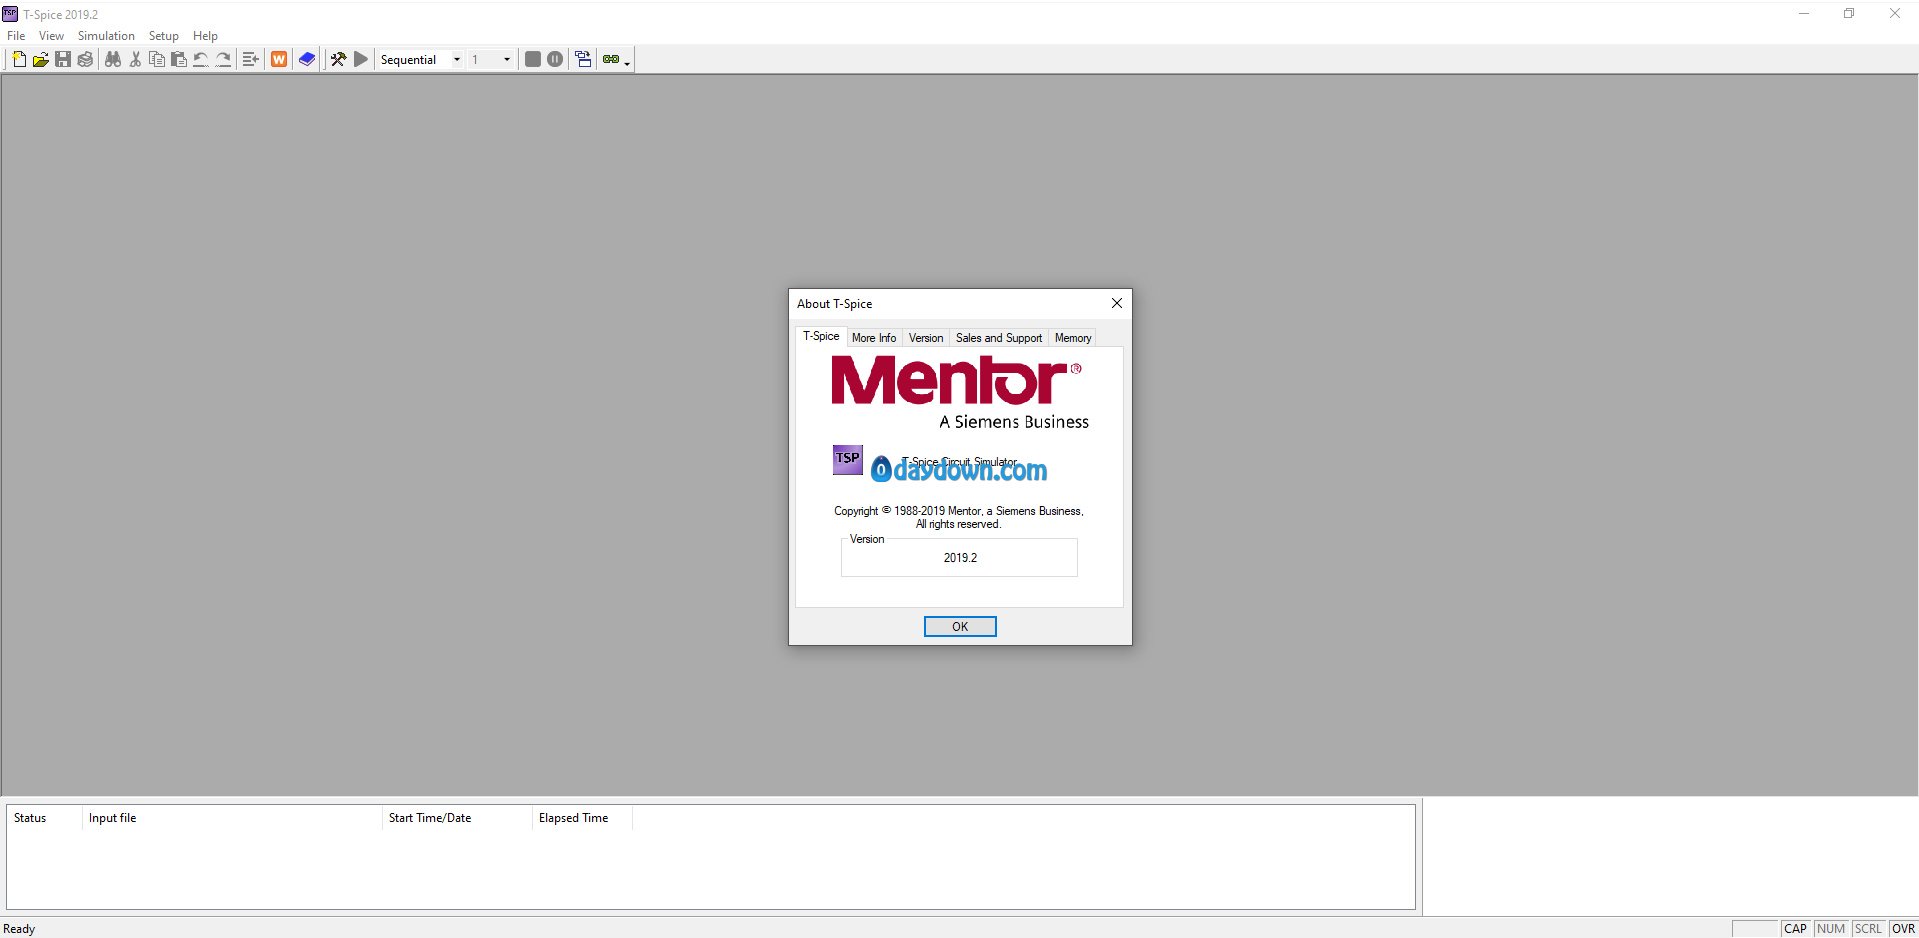This screenshot has height=938, width=1919.
Task: Select the T-Spice tab in About dialog
Action: tap(821, 336)
